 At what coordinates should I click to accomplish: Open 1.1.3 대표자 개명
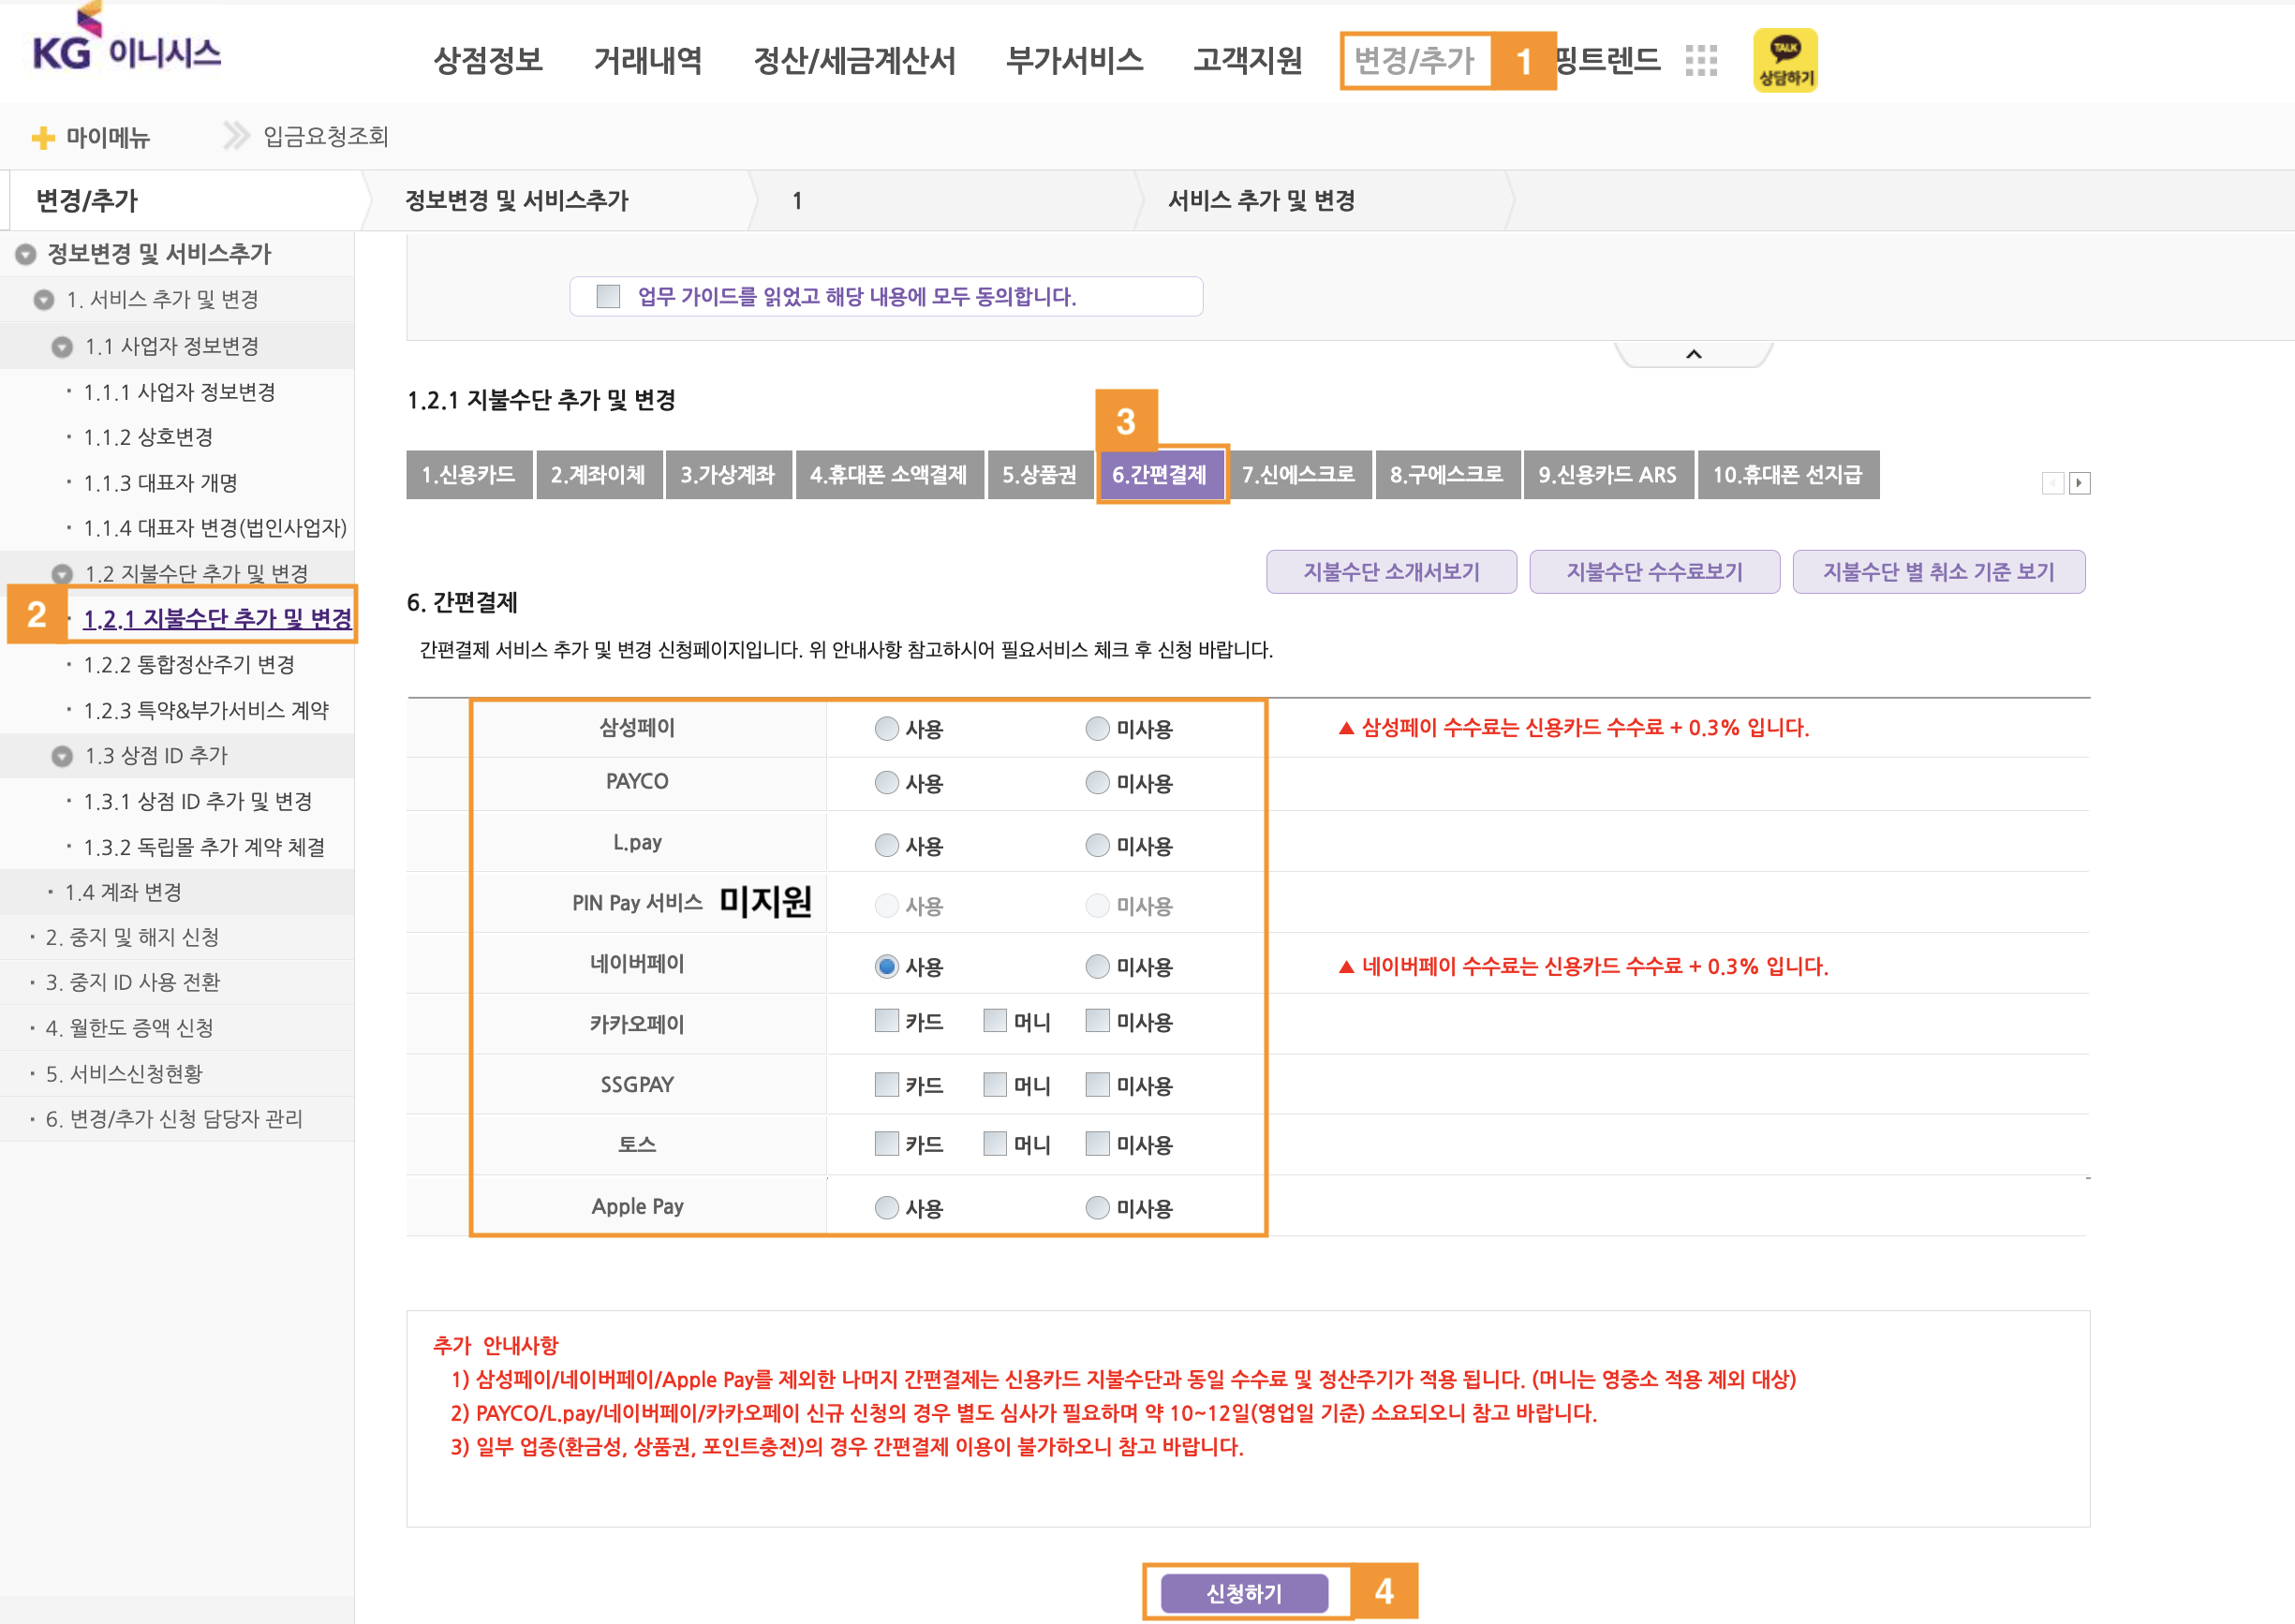tap(160, 483)
